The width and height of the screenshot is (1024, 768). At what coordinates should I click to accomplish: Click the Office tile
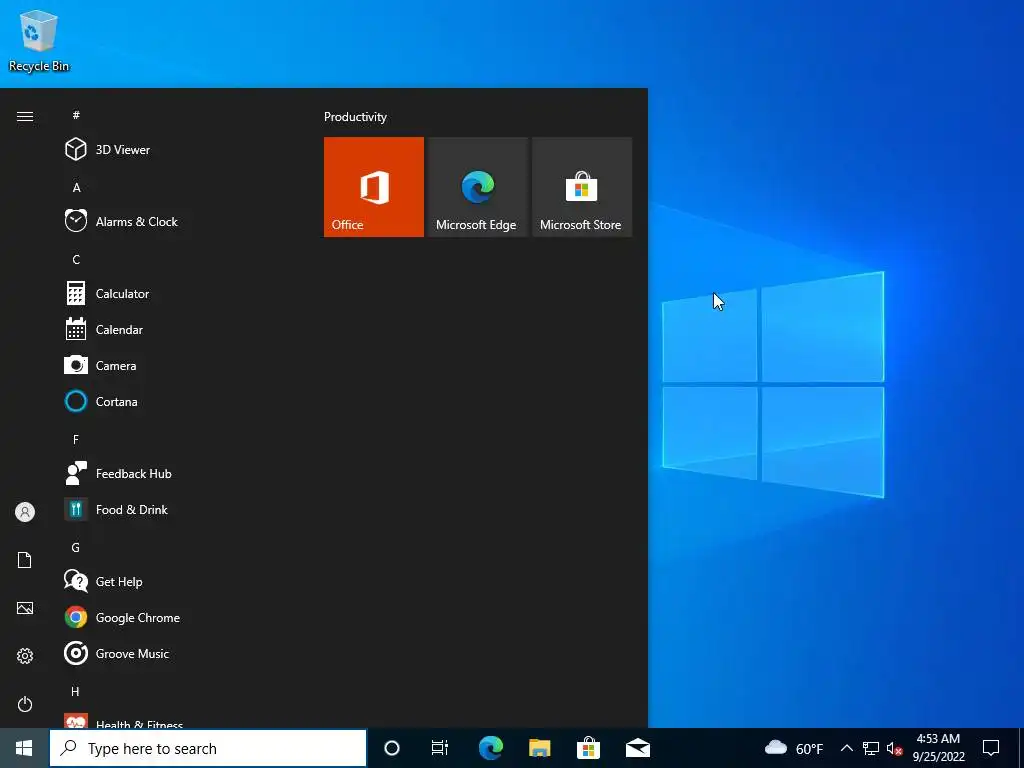tap(374, 187)
